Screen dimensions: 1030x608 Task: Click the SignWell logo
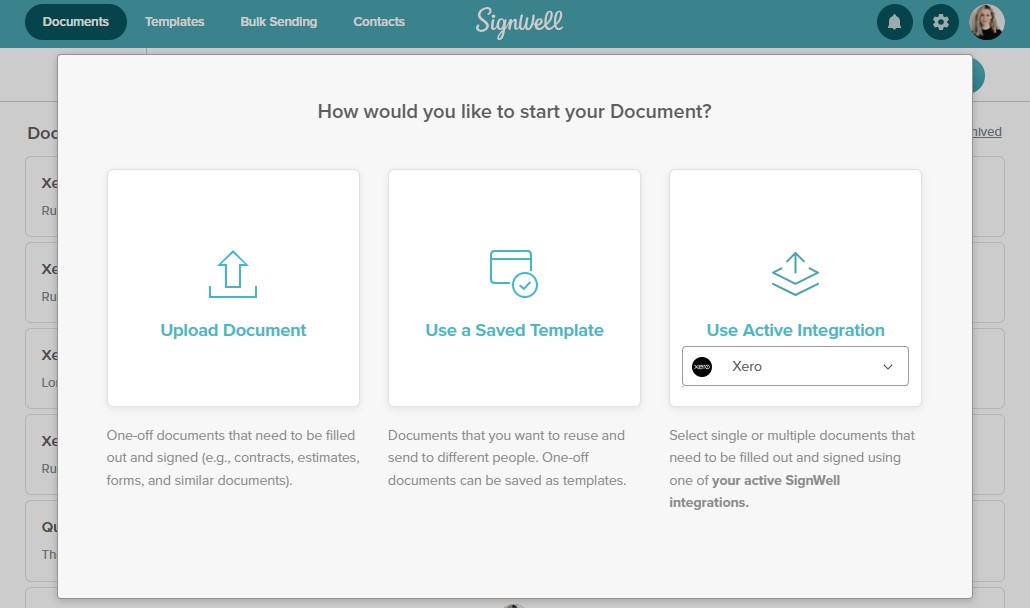point(519,22)
